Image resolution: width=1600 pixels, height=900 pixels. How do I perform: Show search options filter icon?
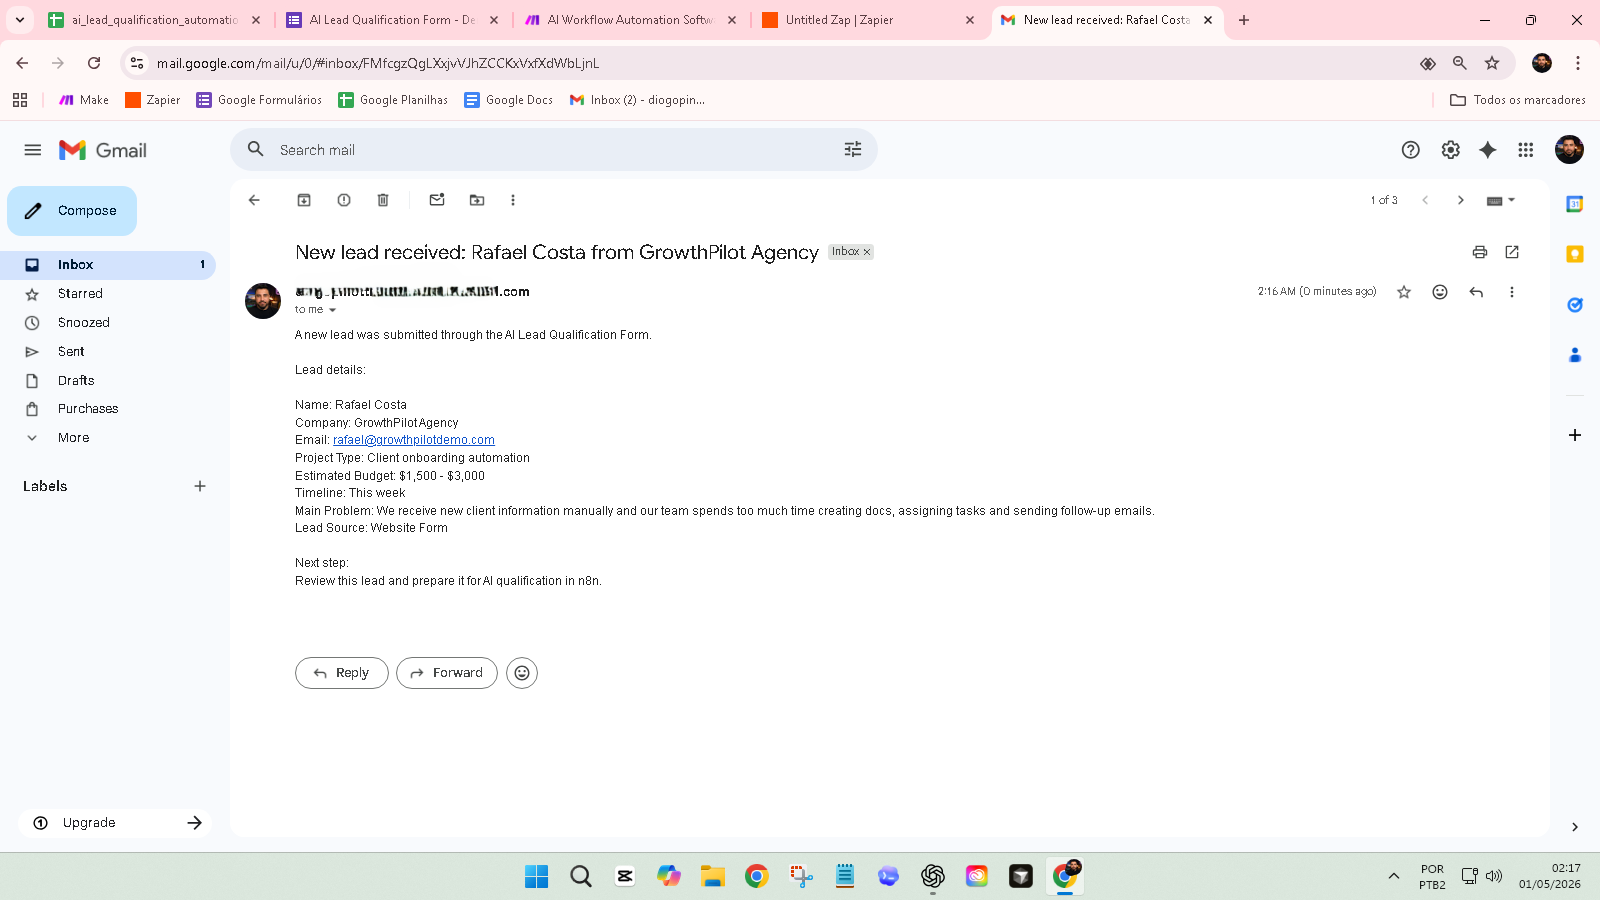tap(853, 149)
